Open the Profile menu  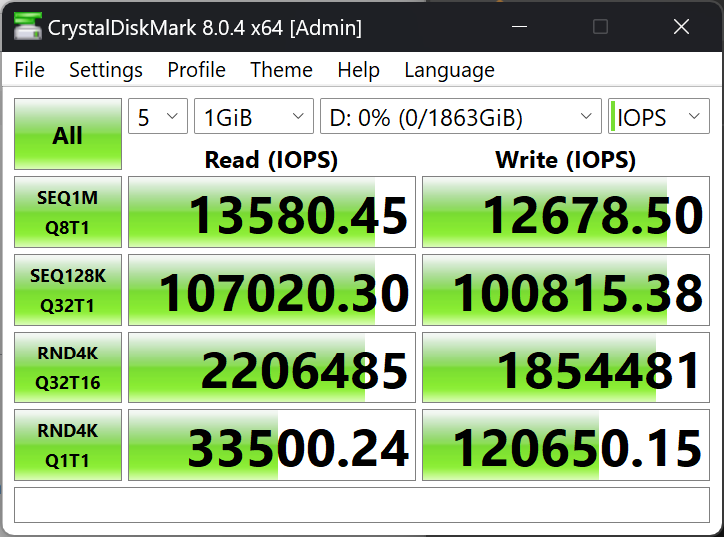point(196,70)
